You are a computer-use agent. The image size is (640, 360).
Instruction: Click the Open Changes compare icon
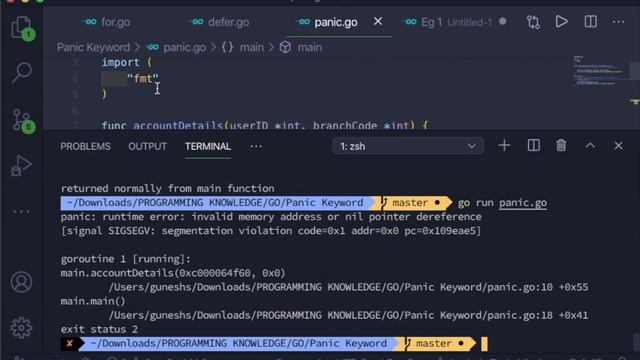(x=533, y=22)
